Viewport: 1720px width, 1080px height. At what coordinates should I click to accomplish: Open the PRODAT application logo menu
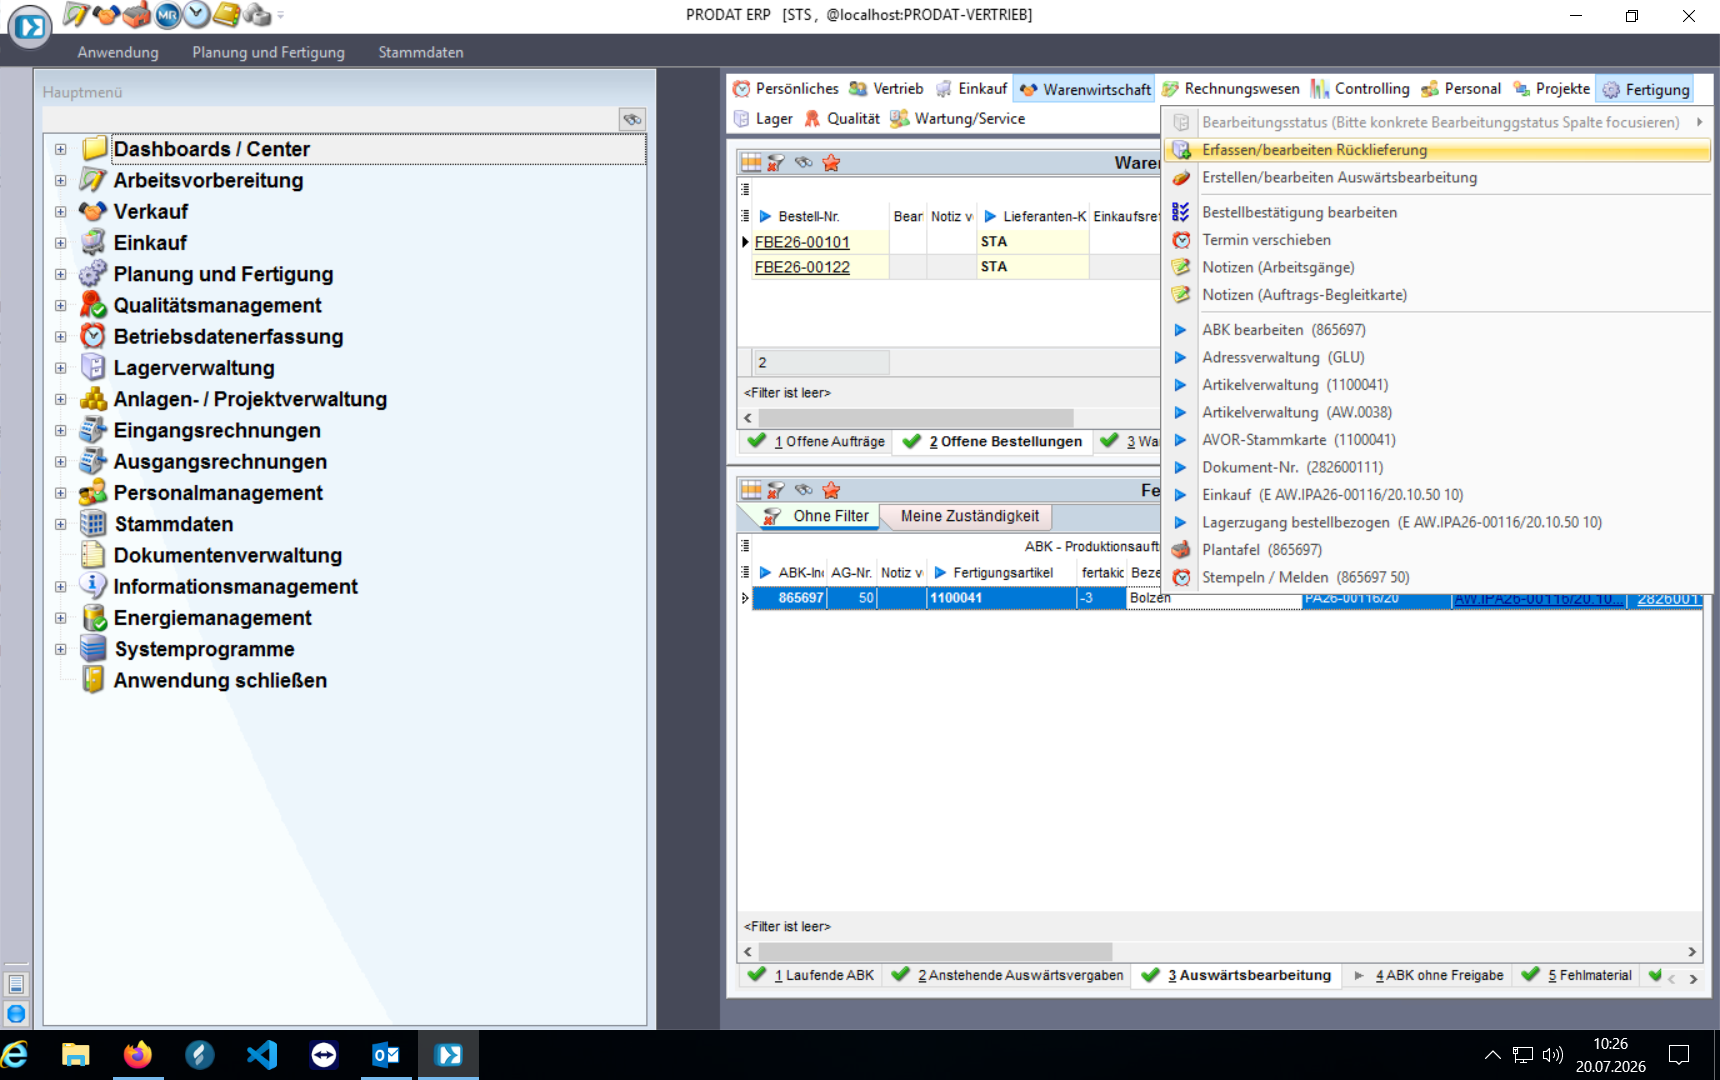tap(30, 27)
